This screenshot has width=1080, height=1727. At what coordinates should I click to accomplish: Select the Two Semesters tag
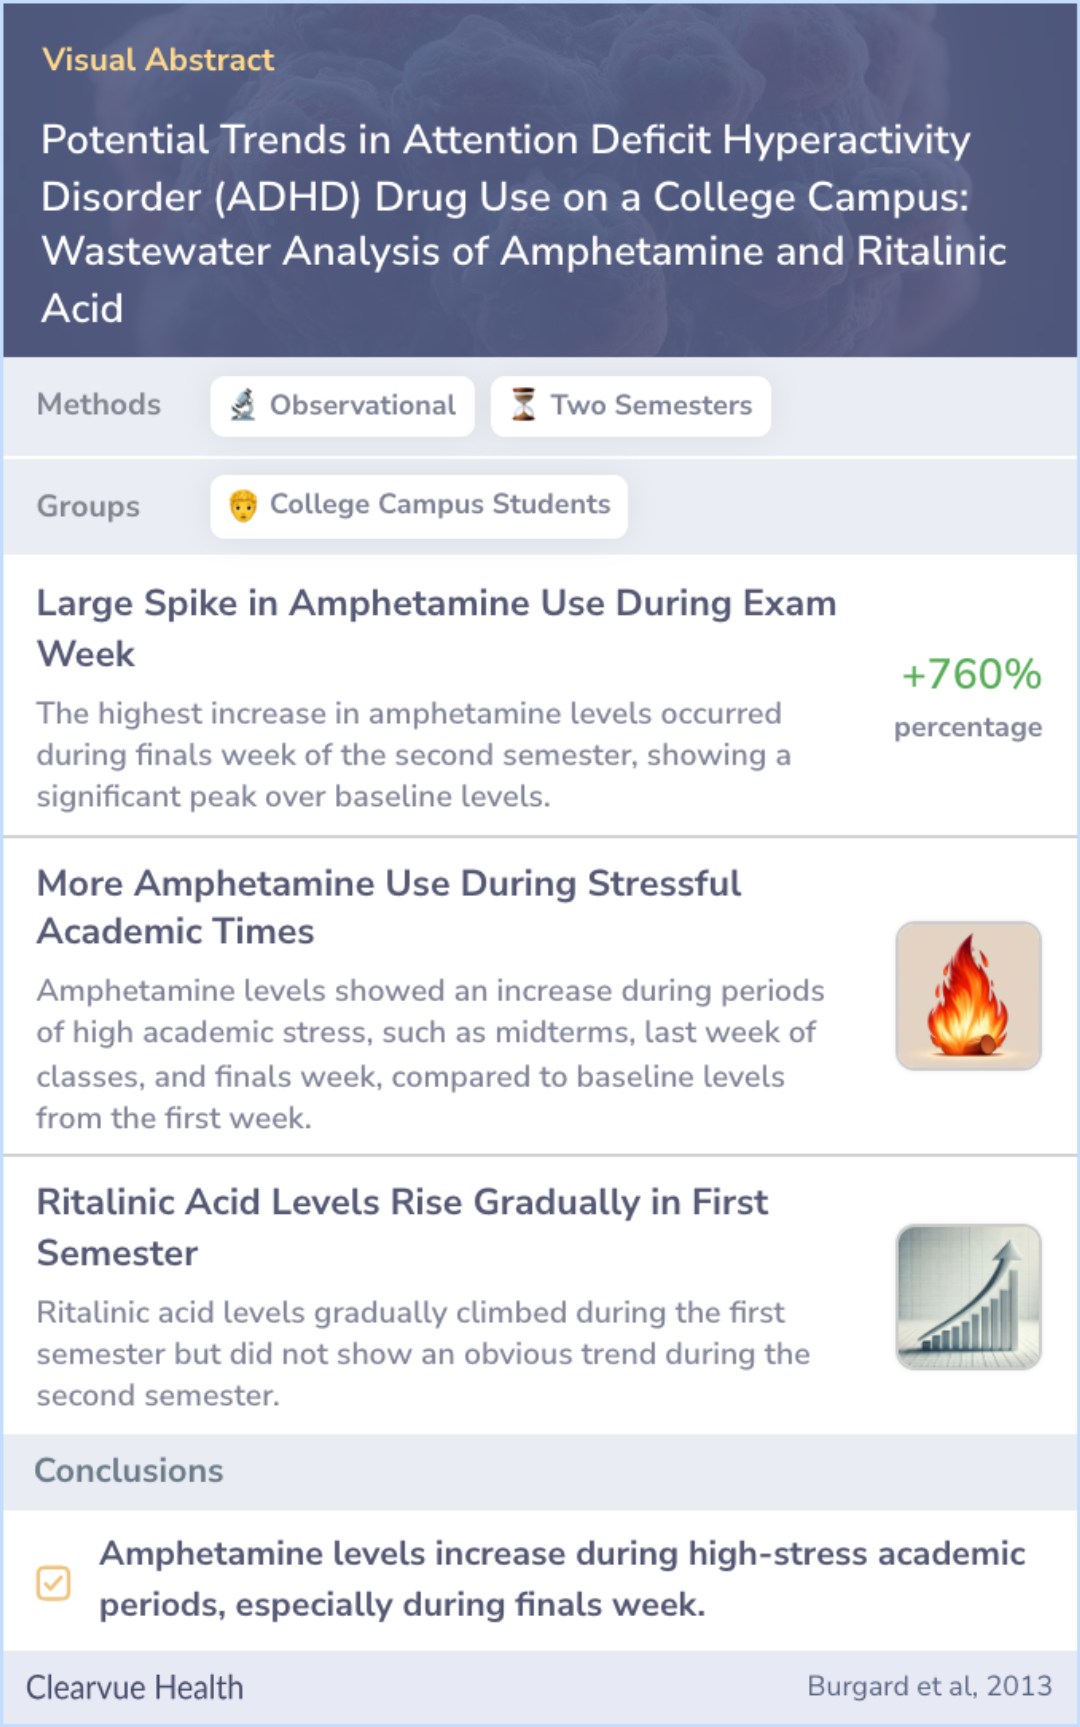(x=630, y=406)
